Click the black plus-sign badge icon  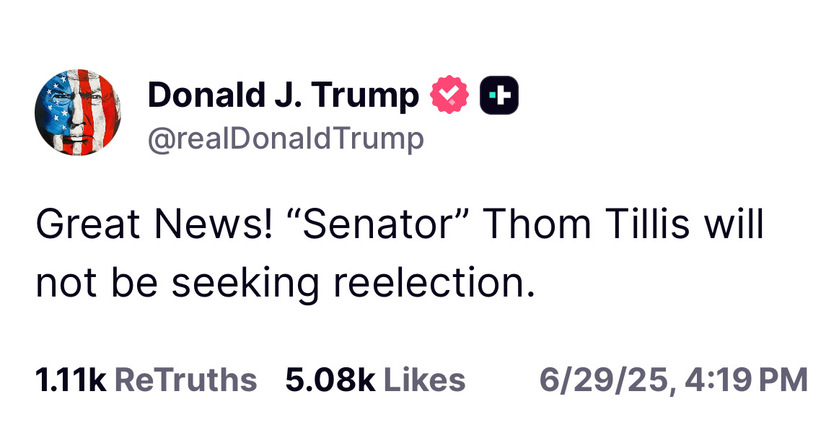coord(499,95)
